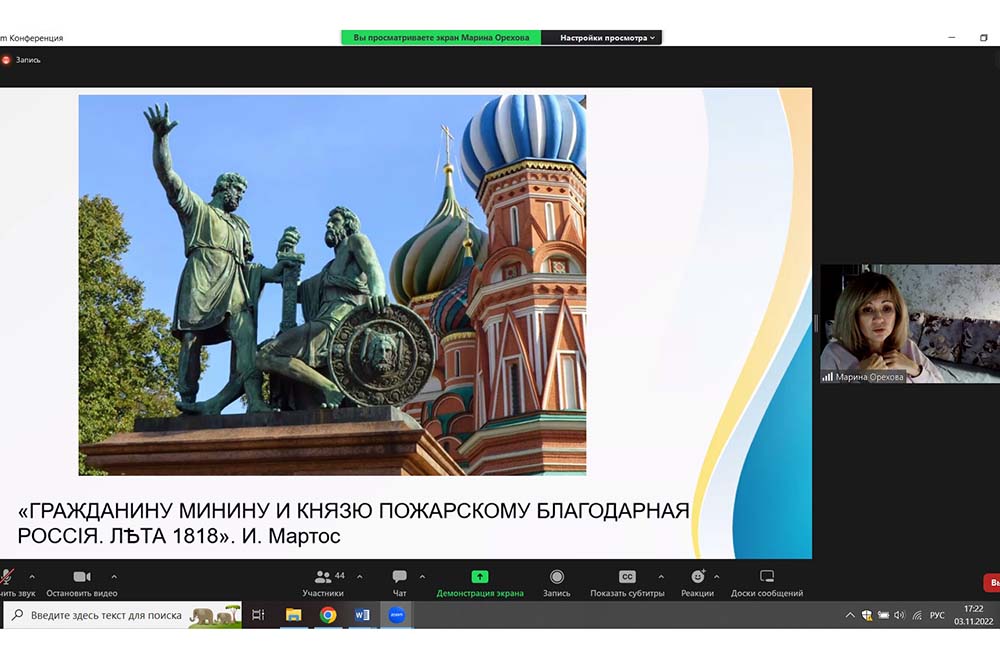Click the РУС language indicator
The width and height of the screenshot is (1000, 666).
937,615
